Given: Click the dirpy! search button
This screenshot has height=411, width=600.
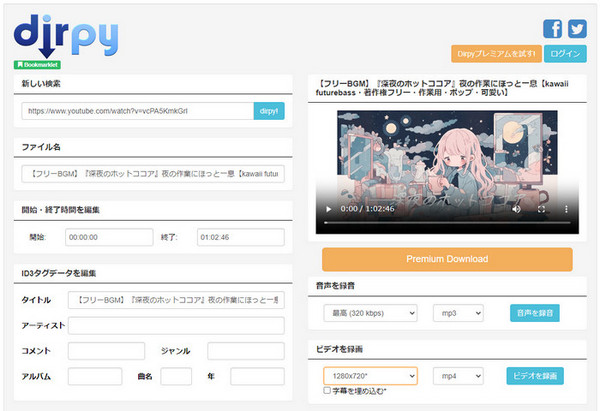Looking at the screenshot, I should (x=269, y=111).
